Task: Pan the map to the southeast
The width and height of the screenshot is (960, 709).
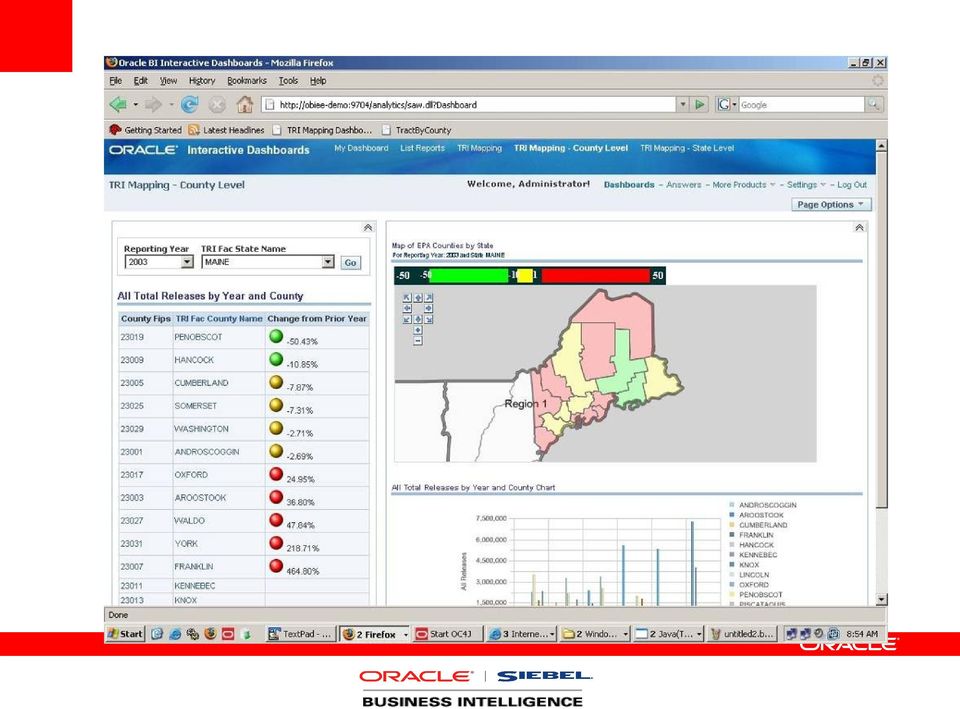Action: [x=429, y=319]
